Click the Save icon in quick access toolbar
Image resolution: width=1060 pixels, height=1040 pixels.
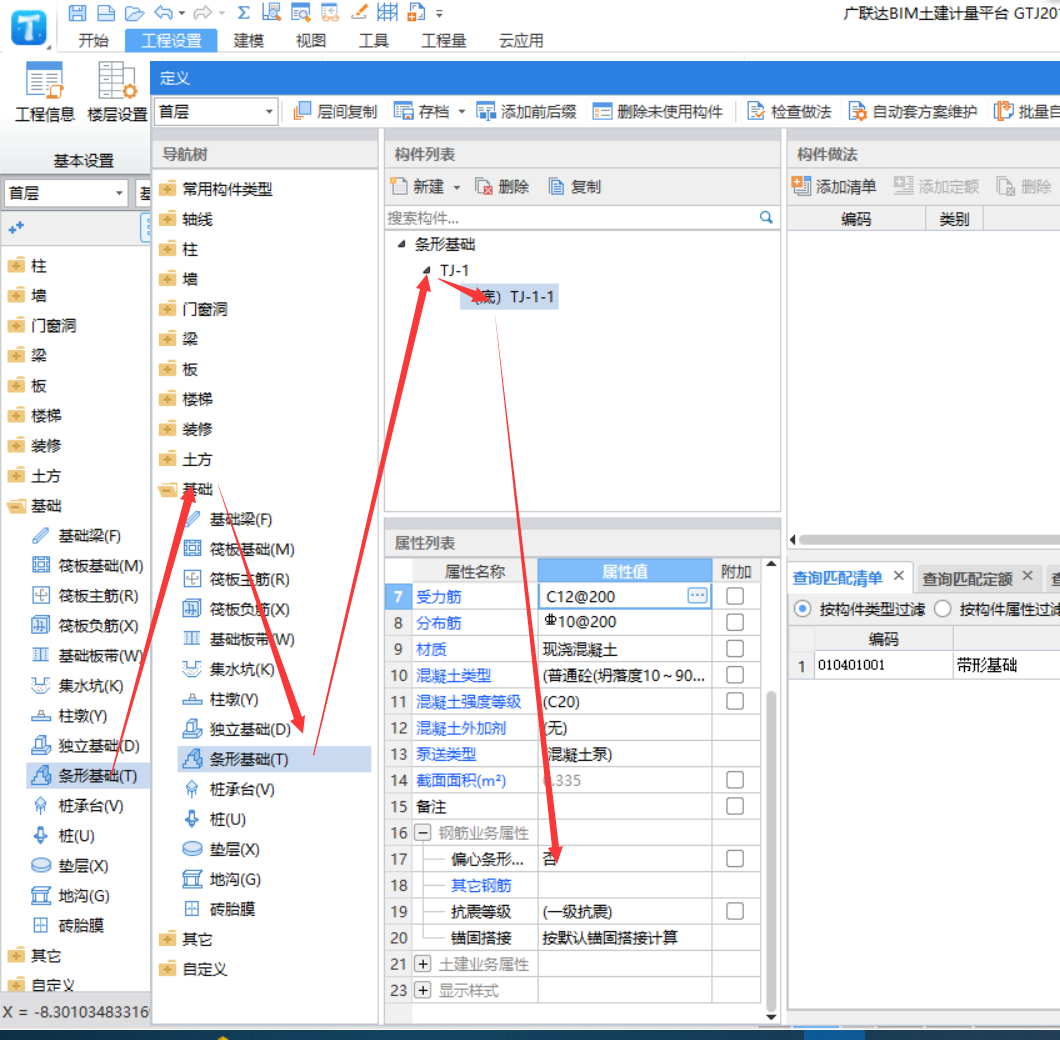(x=78, y=12)
